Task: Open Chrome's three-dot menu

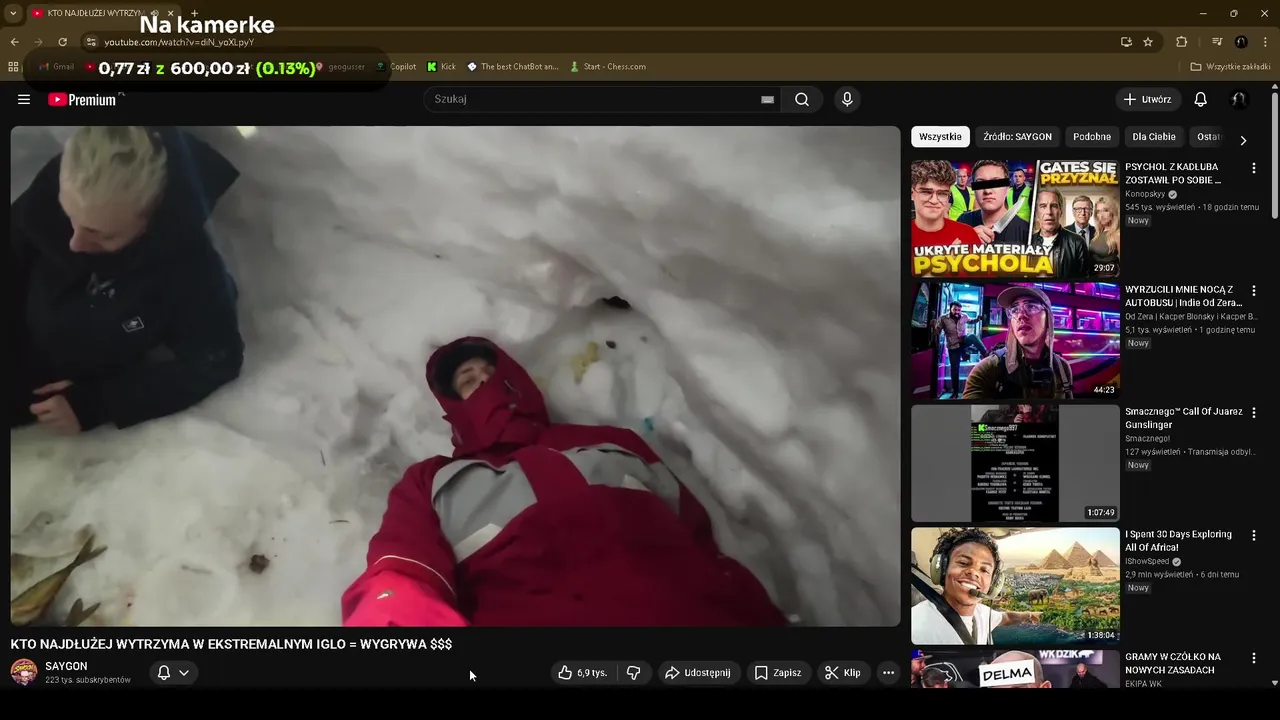Action: pos(1266,42)
